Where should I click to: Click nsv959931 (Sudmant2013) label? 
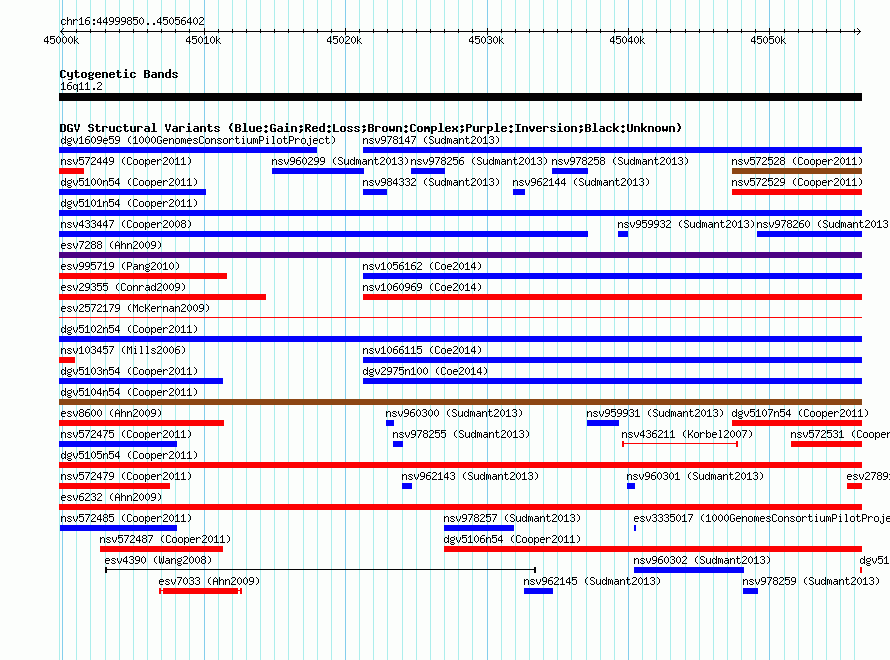[x=655, y=413]
